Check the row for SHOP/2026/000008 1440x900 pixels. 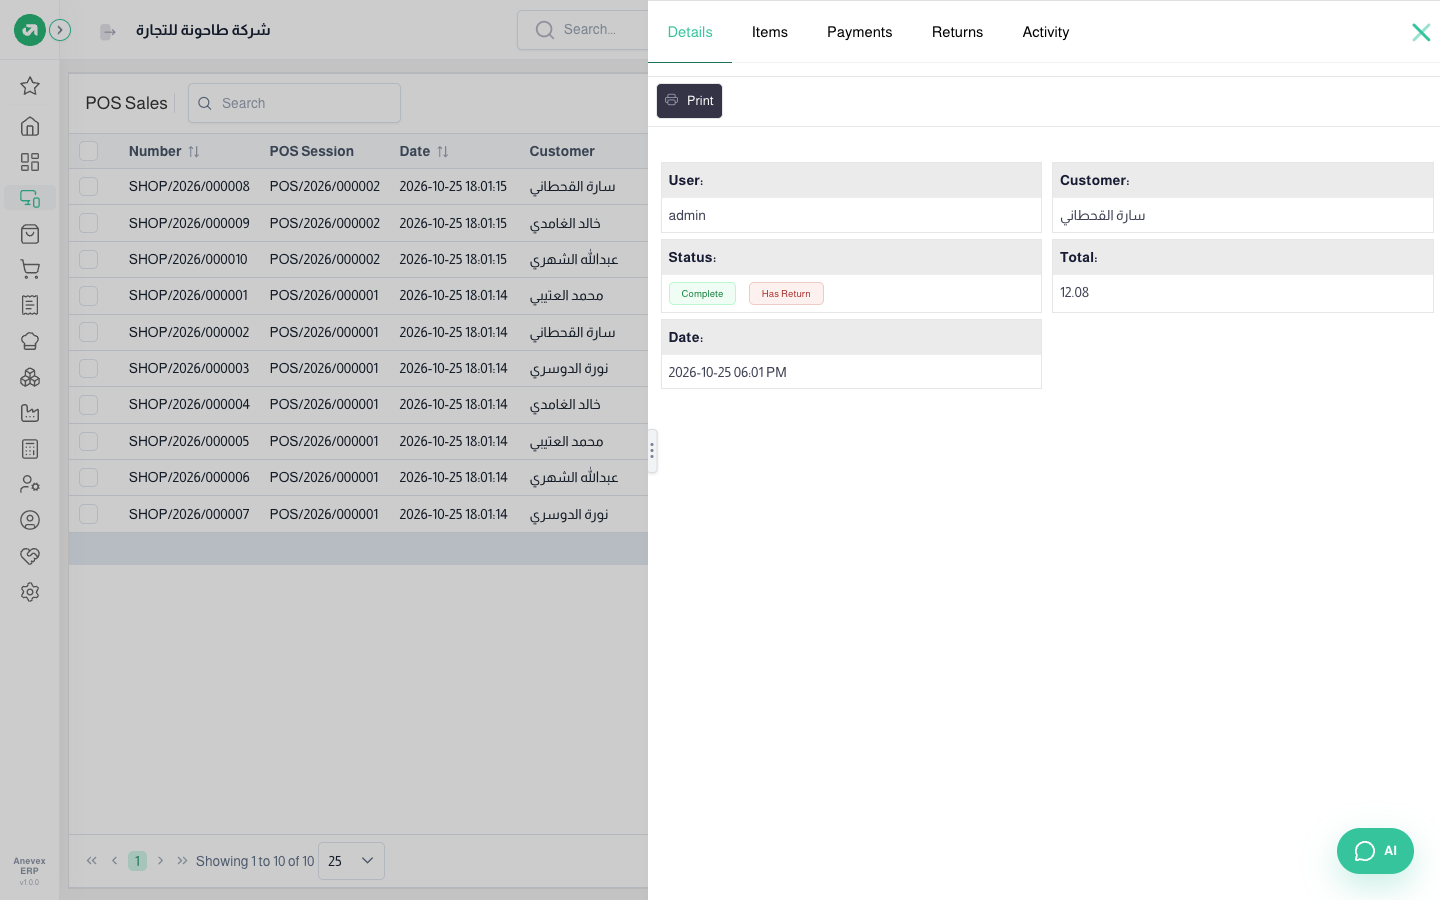click(x=89, y=186)
